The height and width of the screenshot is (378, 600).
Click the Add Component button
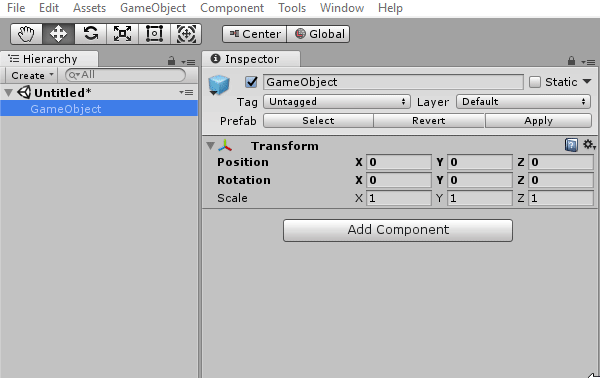tap(398, 230)
